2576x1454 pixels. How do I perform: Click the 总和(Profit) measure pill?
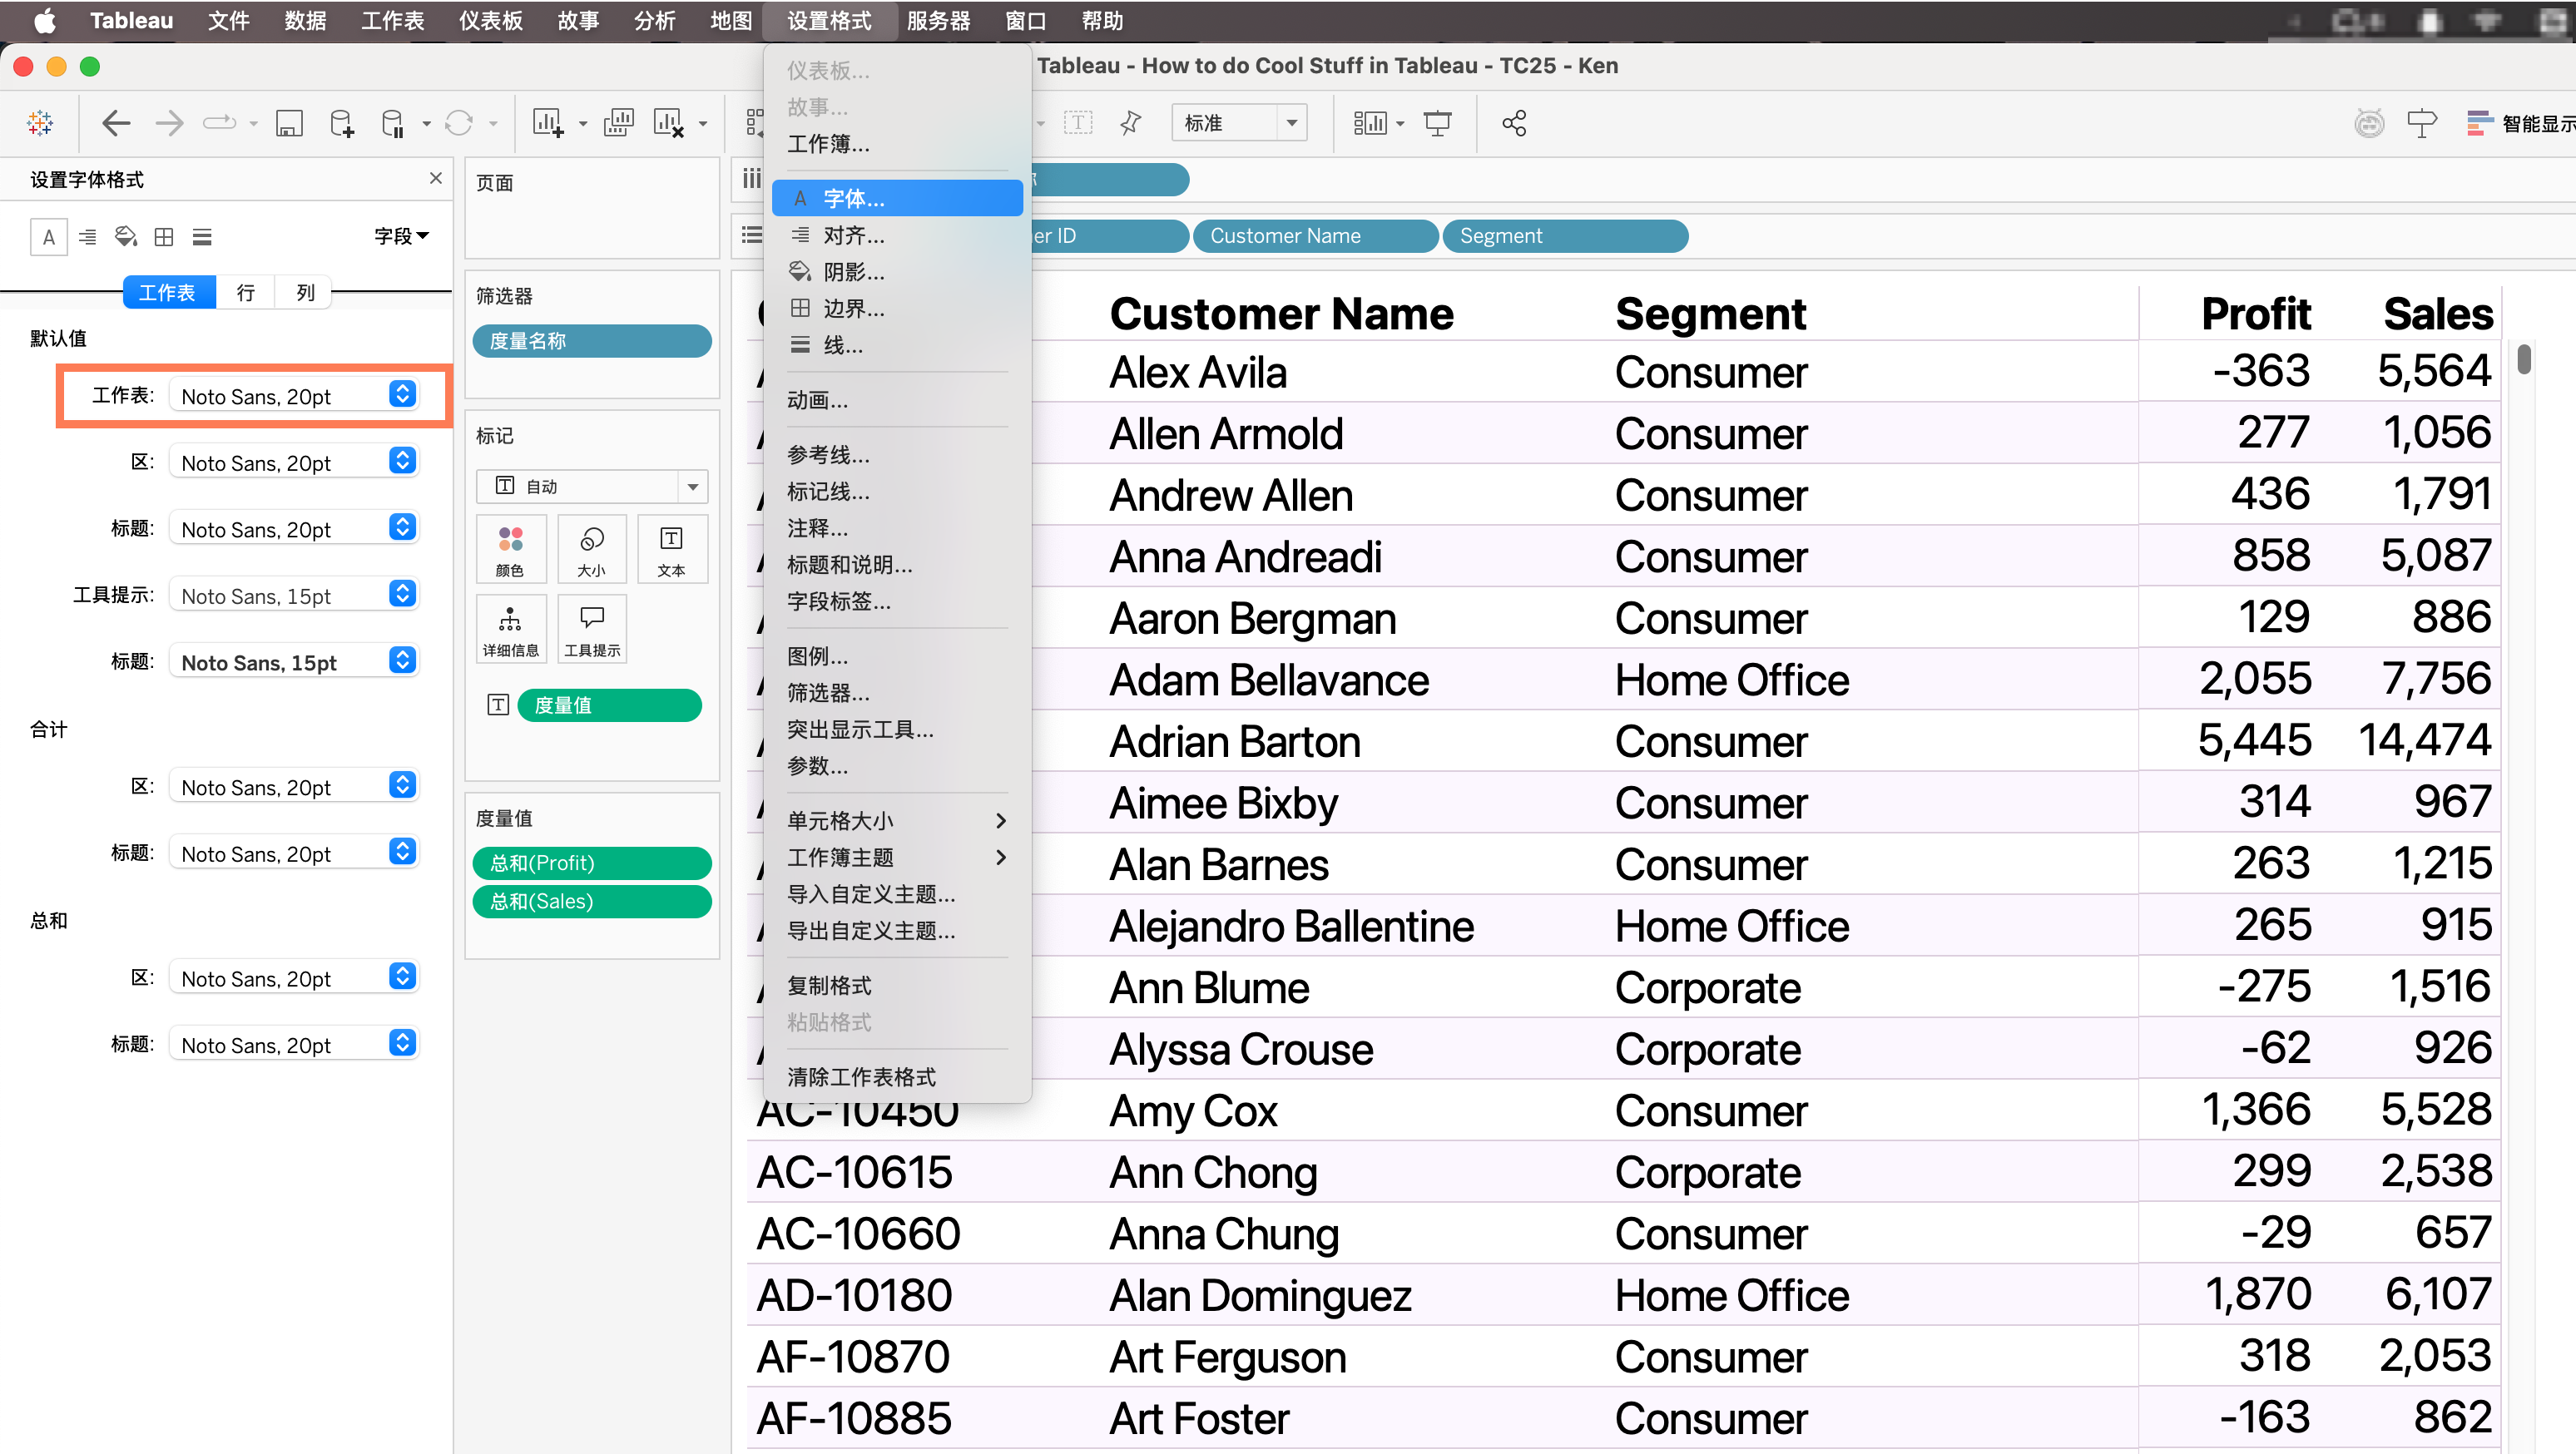click(x=591, y=862)
